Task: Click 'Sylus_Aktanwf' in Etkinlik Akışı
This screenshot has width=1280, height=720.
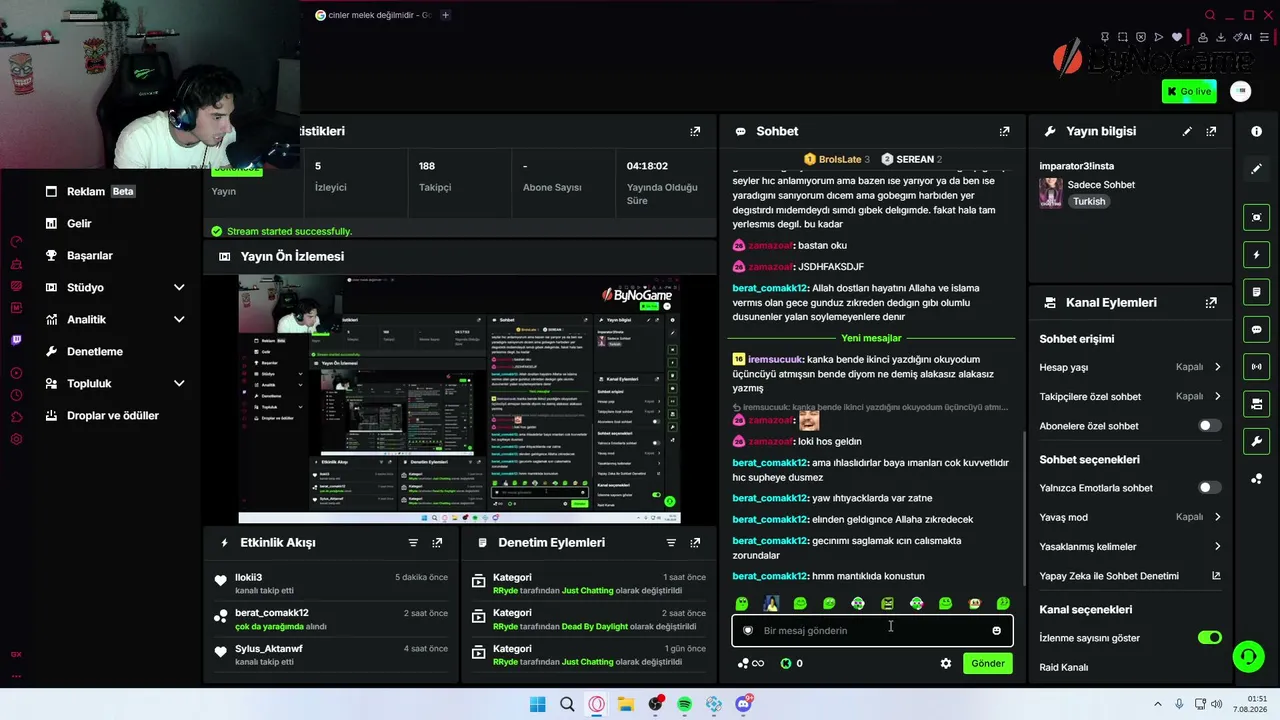Action: [x=268, y=648]
